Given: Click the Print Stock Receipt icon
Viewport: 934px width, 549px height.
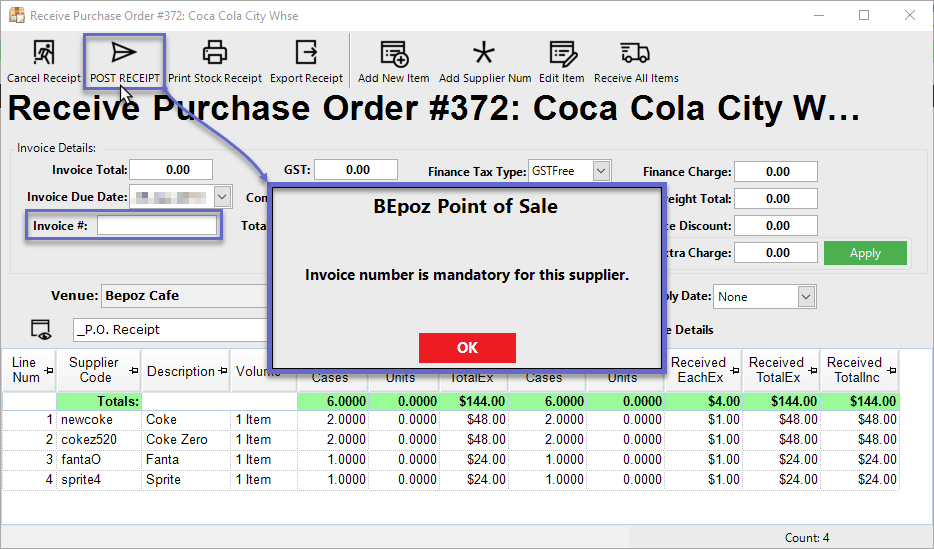Looking at the screenshot, I should point(214,53).
